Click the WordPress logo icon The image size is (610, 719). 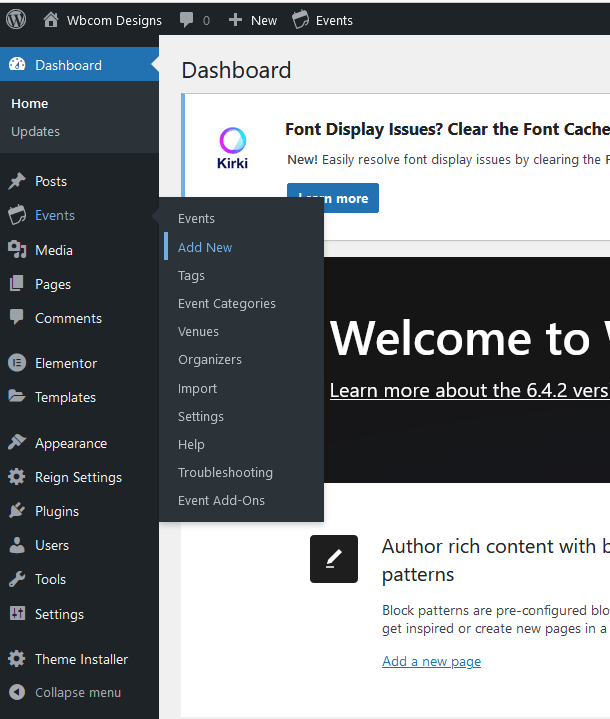point(16,19)
